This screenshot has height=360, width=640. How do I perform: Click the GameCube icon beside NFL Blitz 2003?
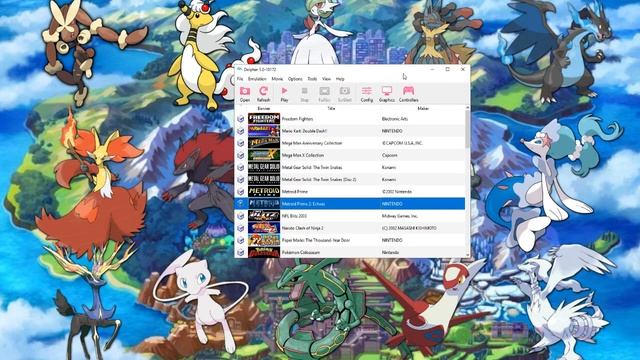coord(241,216)
